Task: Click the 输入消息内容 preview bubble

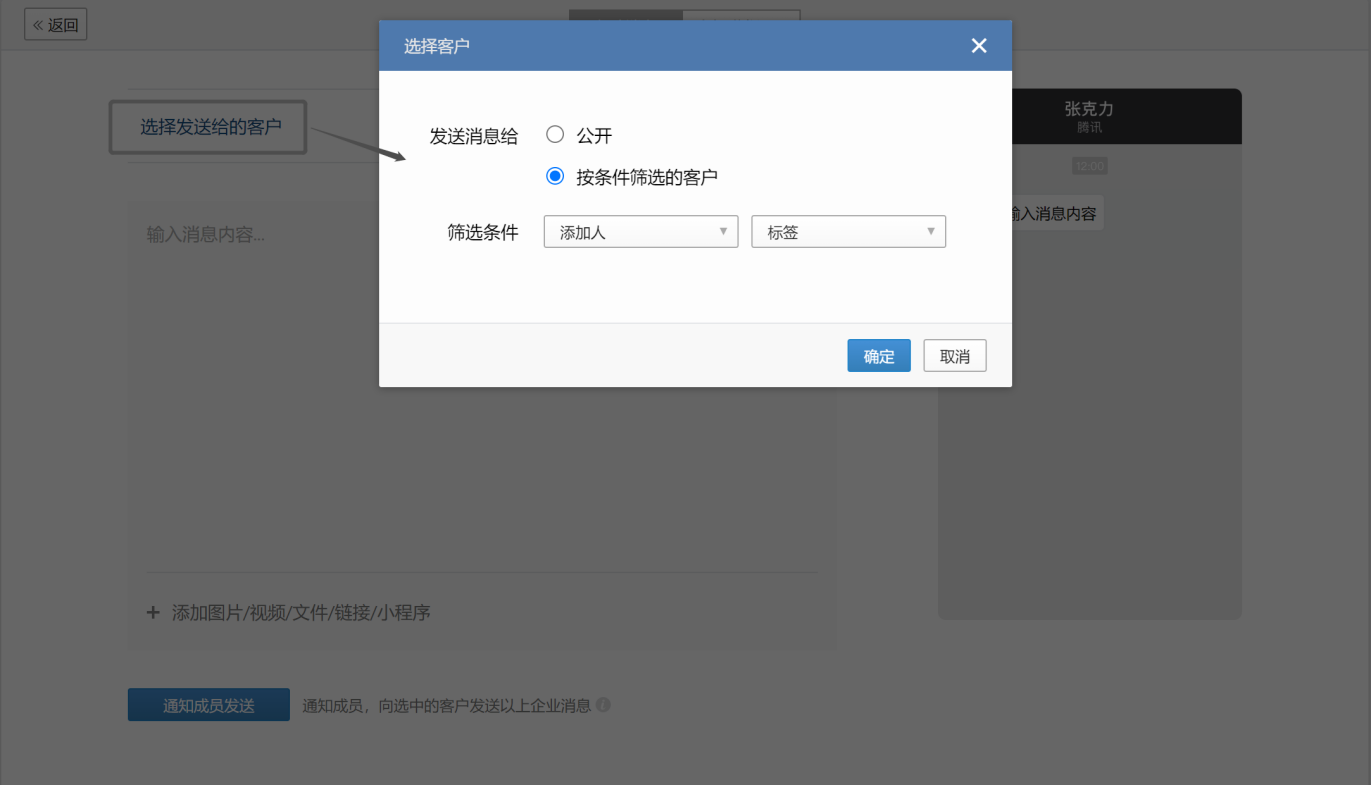Action: coord(1056,212)
